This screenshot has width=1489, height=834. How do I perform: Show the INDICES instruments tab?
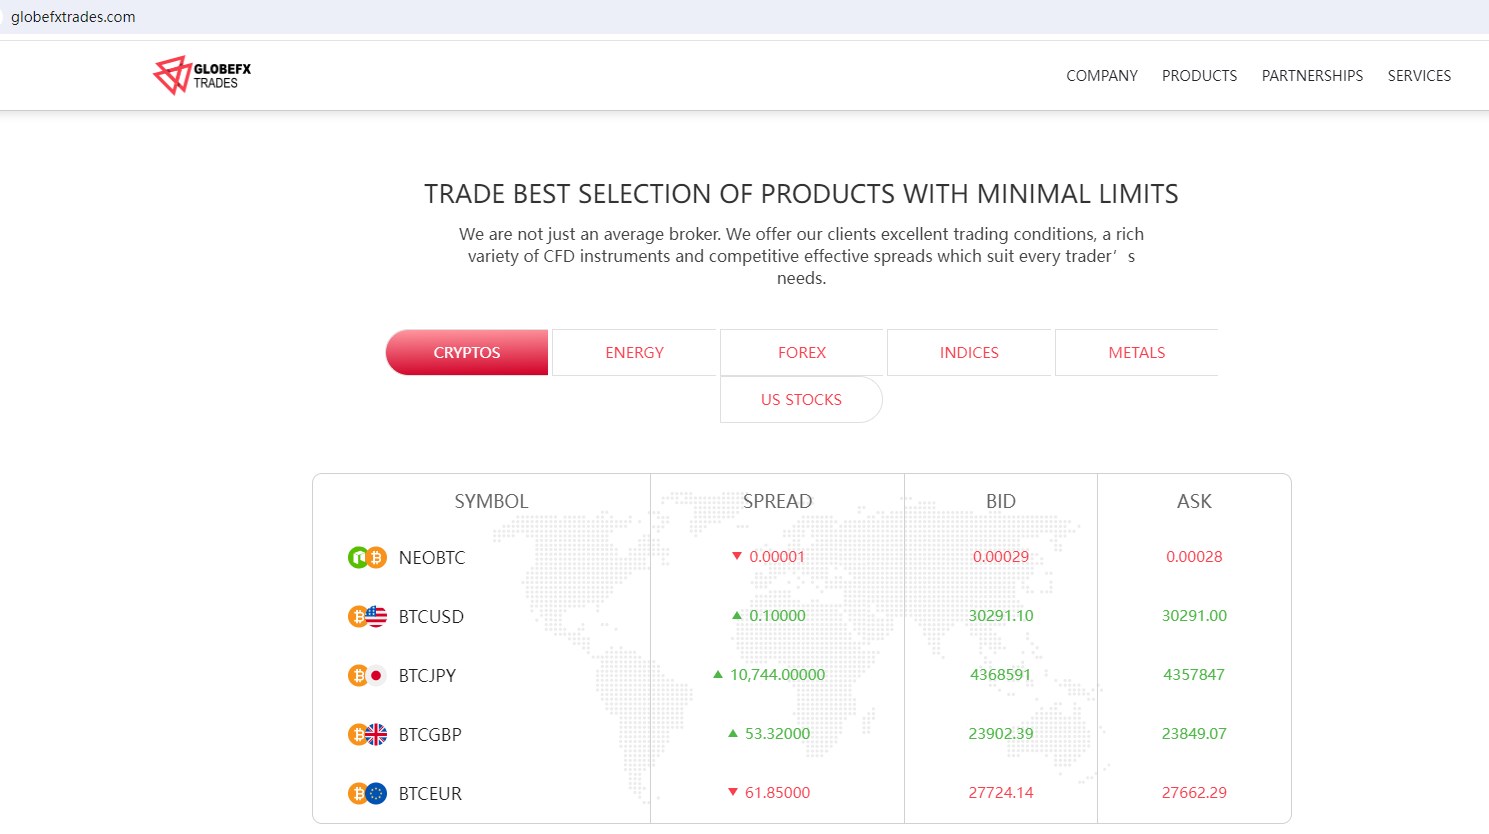pos(969,353)
